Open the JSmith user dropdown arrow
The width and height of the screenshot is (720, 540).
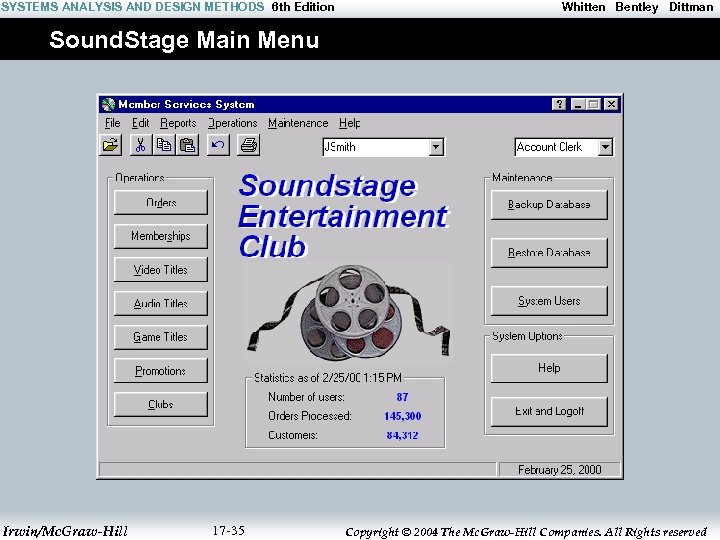click(436, 147)
